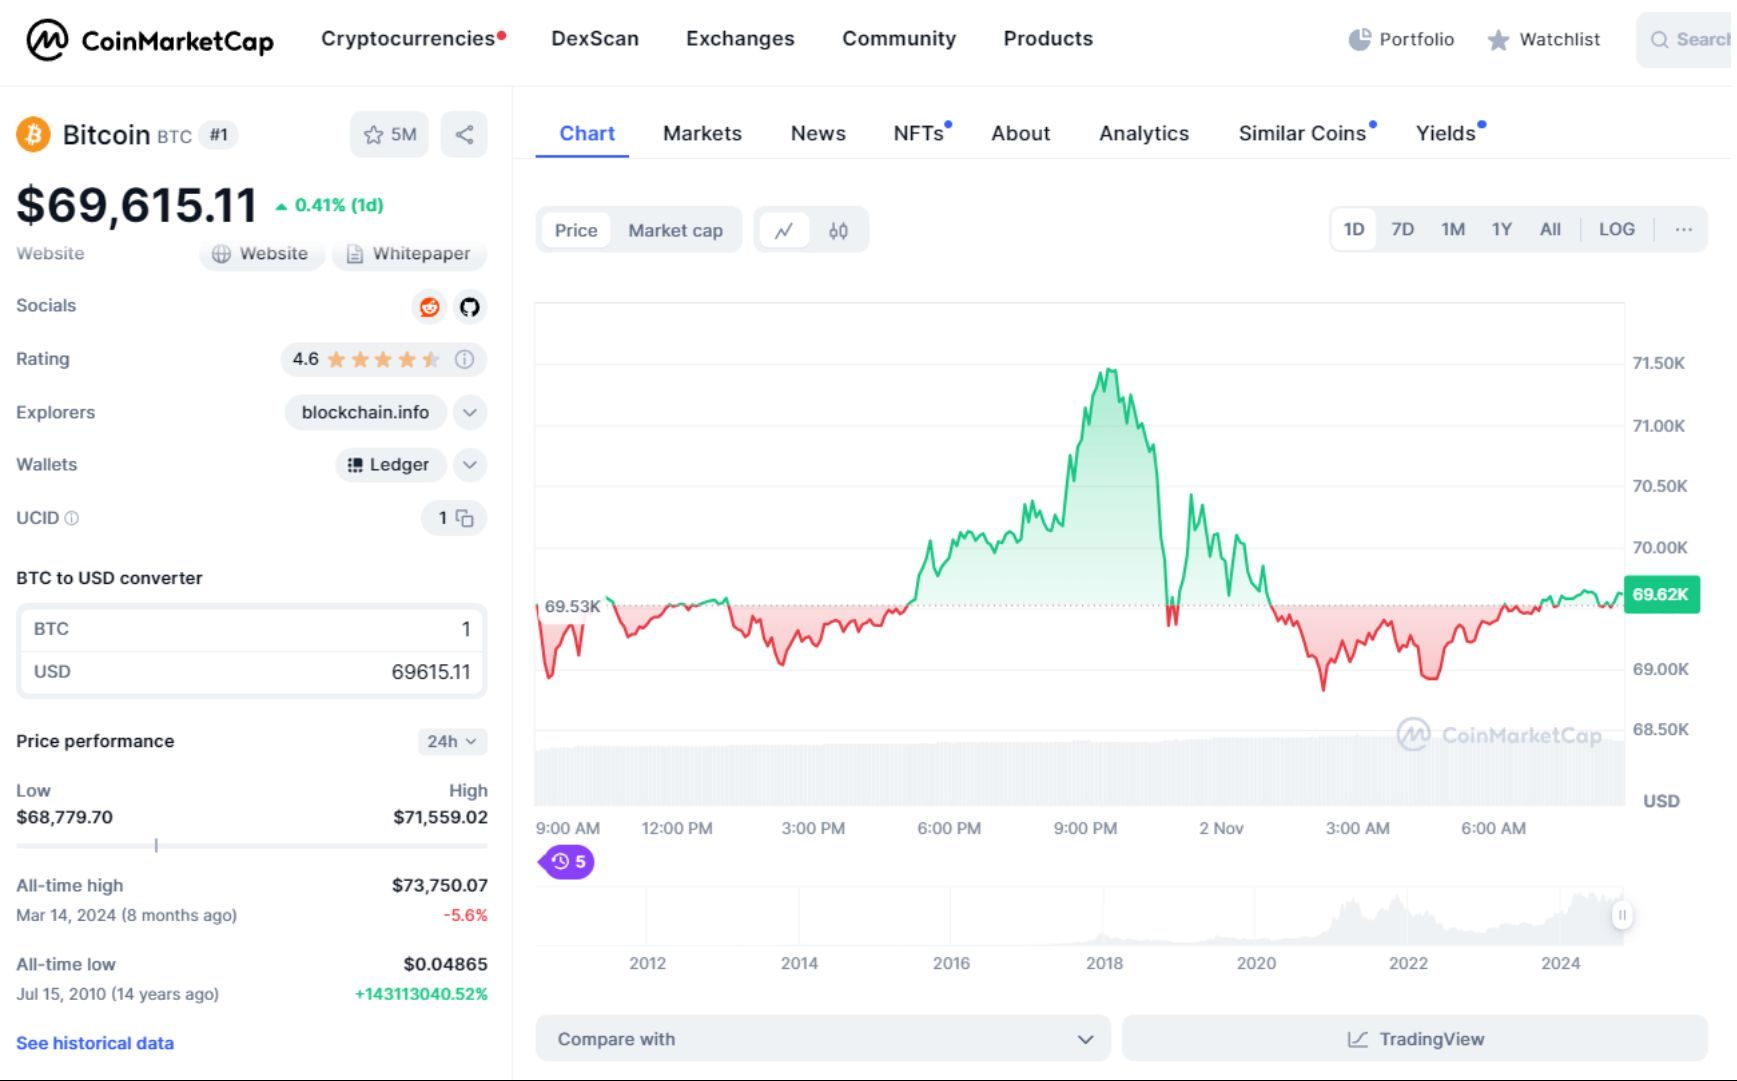
Task: Switch to the Markets tab
Action: pos(701,133)
